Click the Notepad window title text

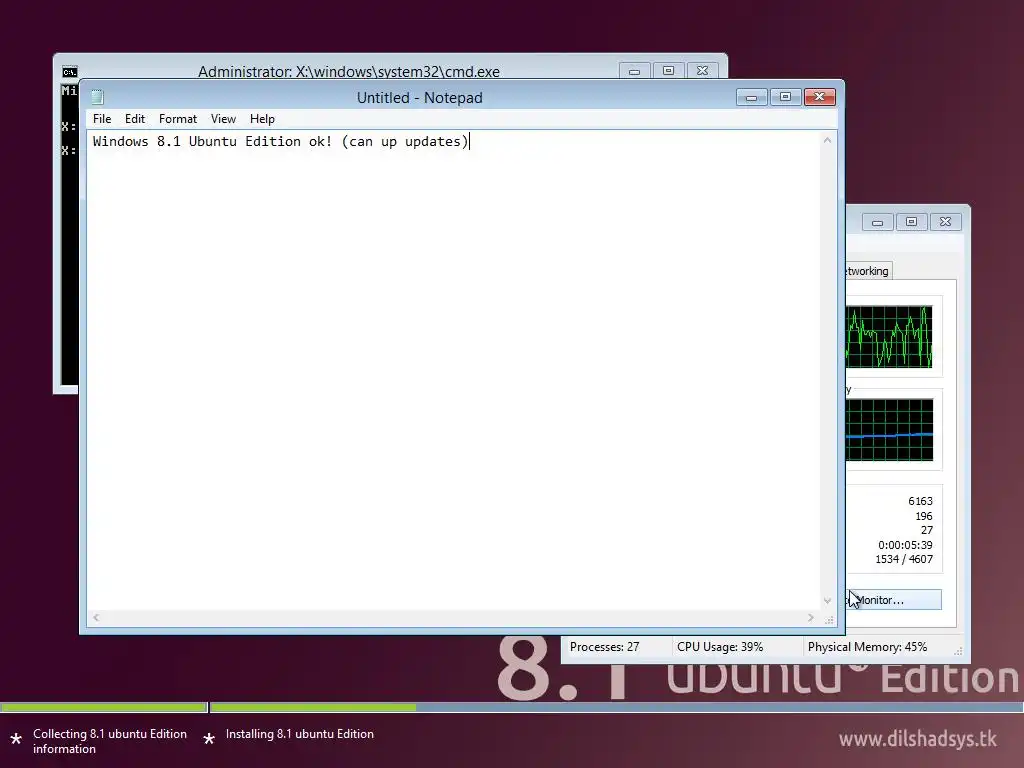click(x=419, y=98)
